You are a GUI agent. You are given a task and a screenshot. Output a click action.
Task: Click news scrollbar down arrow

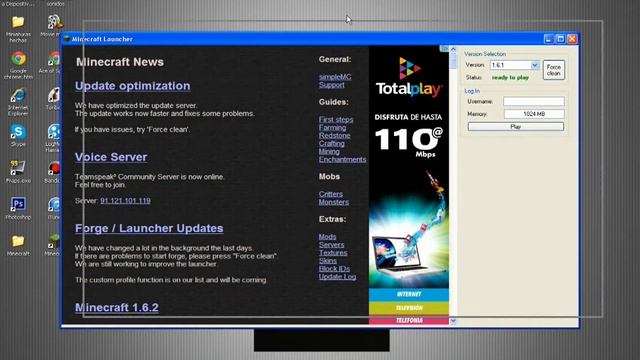[x=453, y=321]
